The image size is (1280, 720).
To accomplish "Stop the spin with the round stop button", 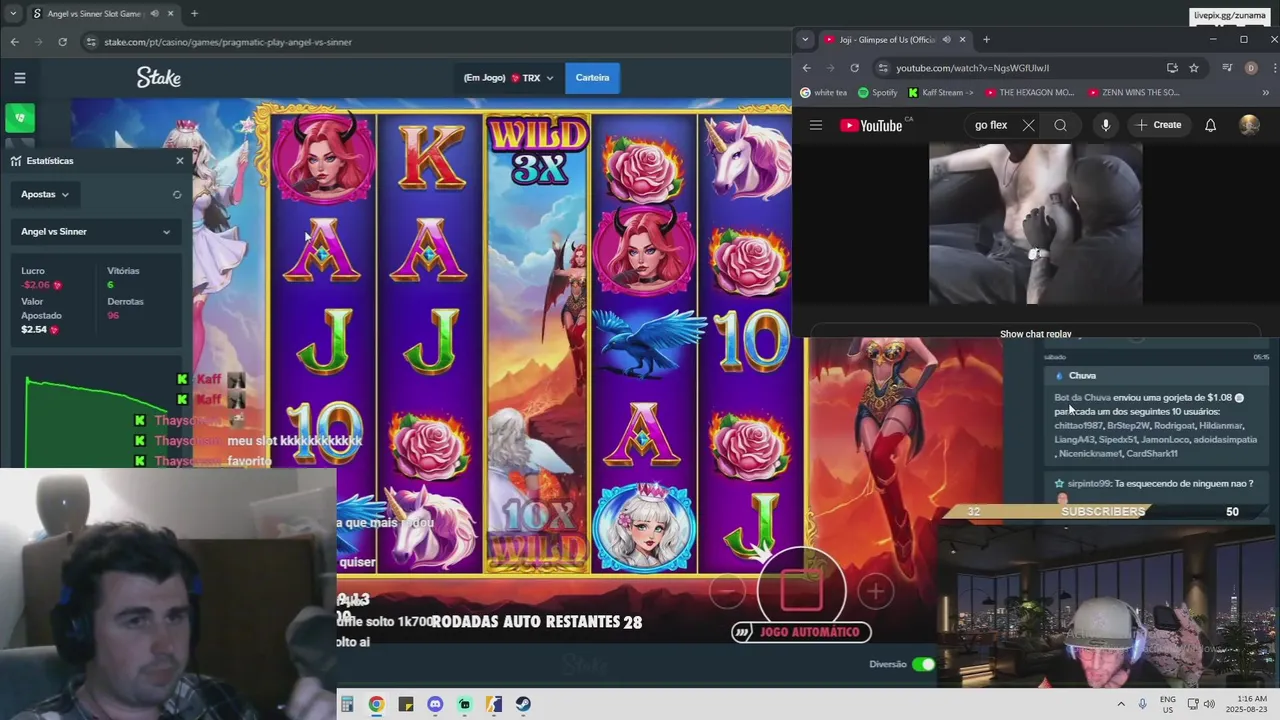I will coord(801,591).
